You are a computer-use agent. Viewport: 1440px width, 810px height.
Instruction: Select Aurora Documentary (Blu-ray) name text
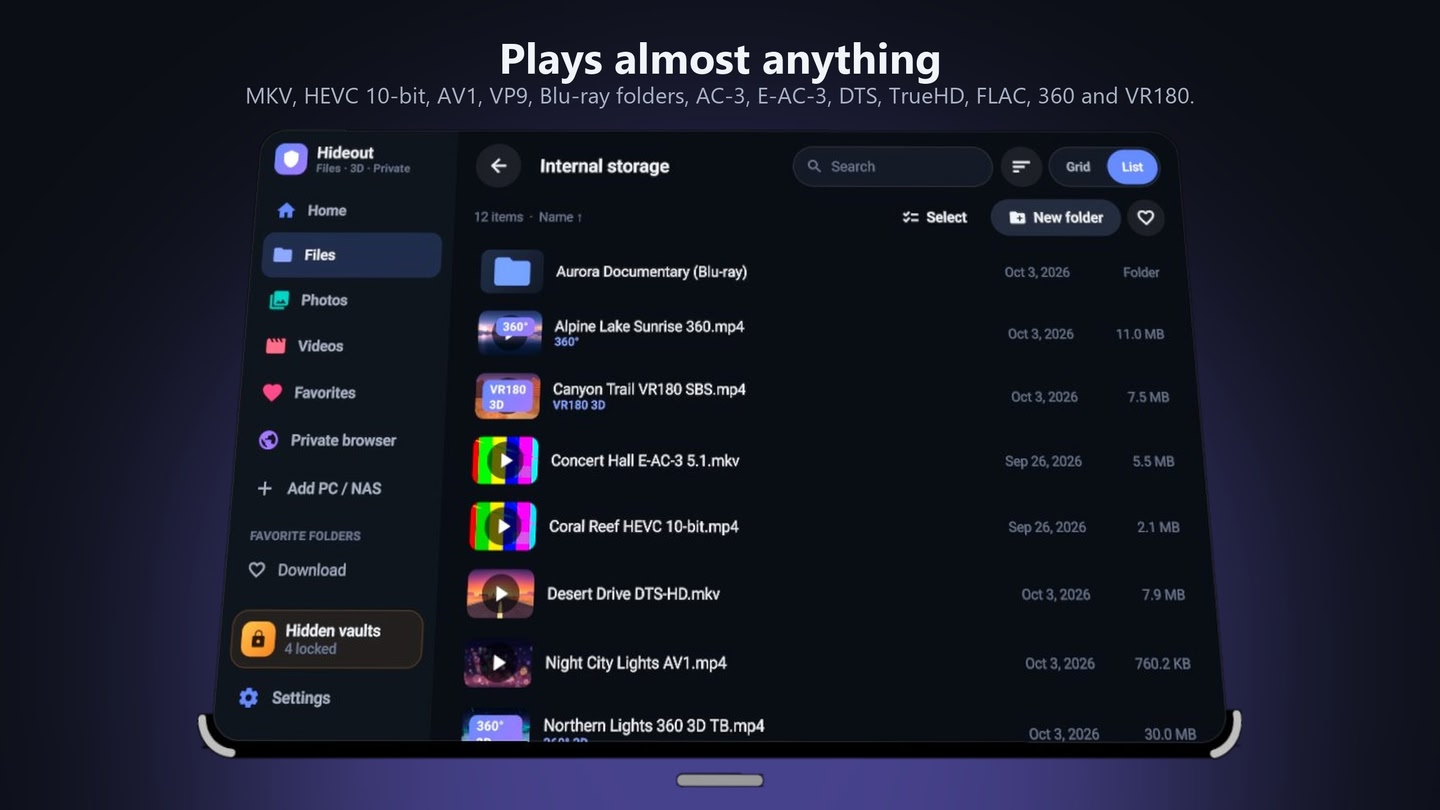(x=651, y=271)
